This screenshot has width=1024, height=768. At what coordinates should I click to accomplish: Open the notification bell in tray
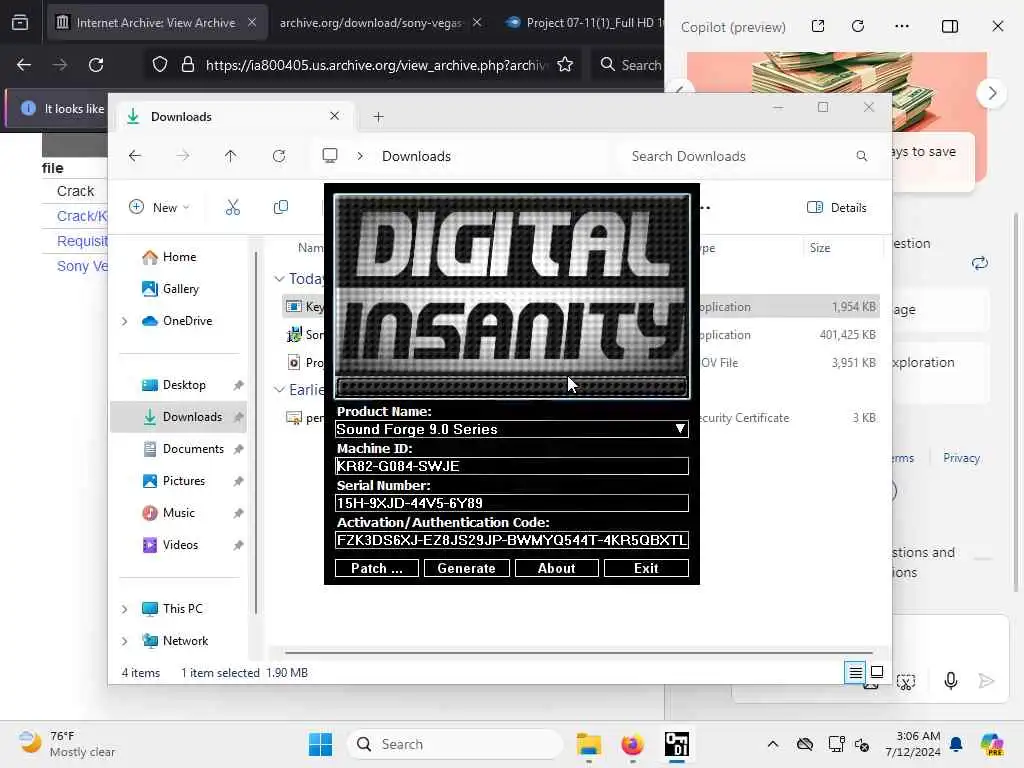(956, 744)
